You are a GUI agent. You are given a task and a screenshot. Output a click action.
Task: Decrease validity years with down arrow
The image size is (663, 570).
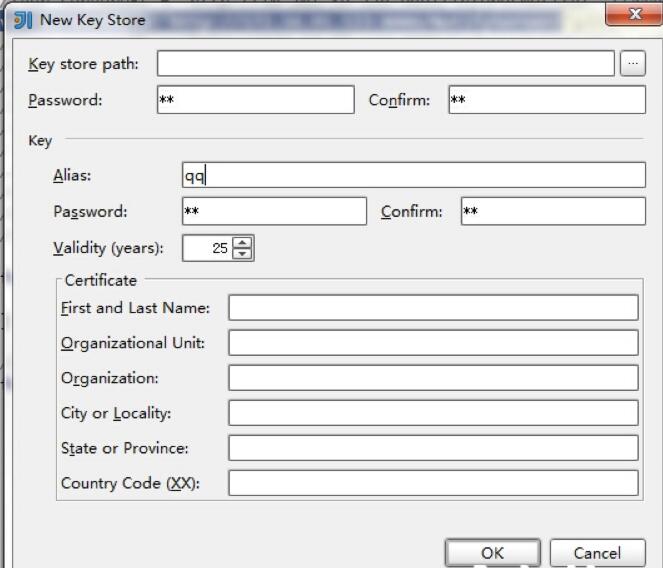[243, 254]
